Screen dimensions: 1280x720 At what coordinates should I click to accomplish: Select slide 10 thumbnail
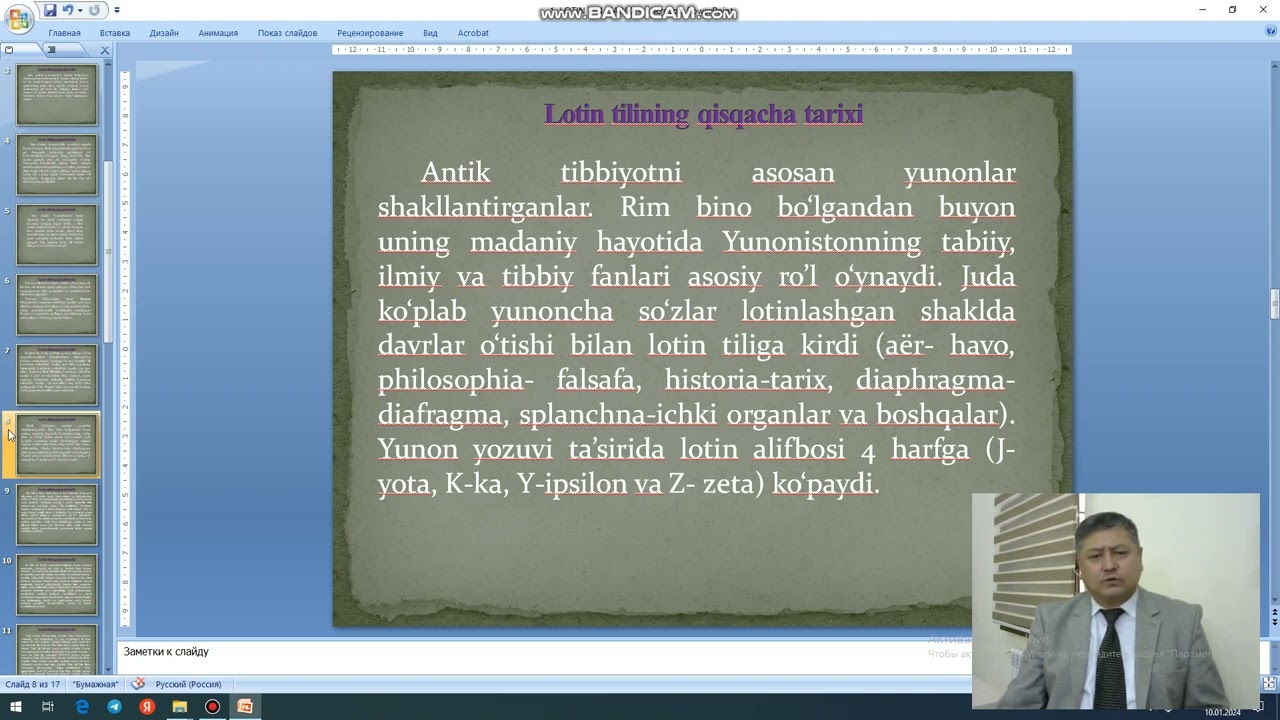click(57, 584)
